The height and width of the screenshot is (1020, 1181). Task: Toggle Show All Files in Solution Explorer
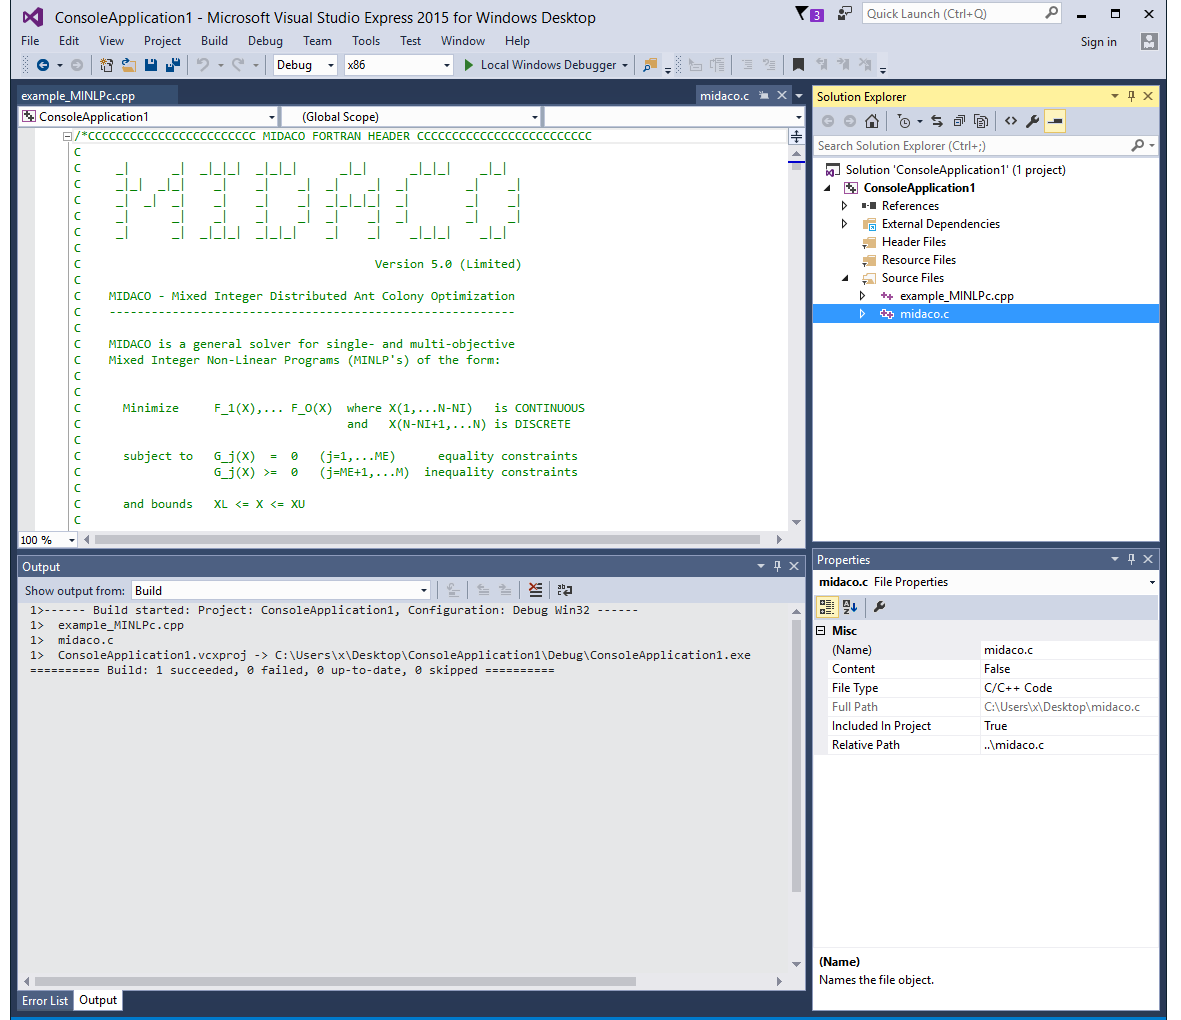[x=981, y=121]
